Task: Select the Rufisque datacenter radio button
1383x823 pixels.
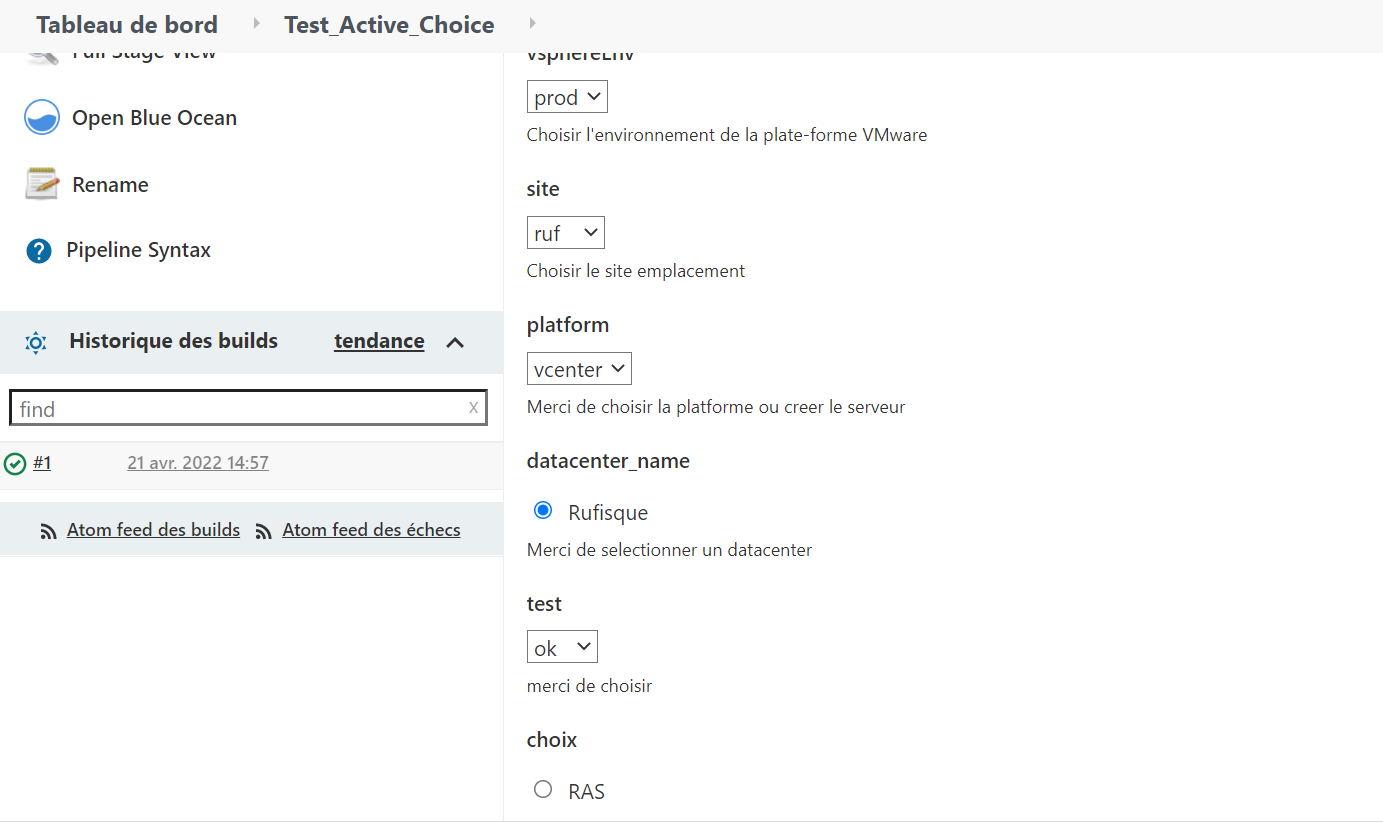Action: pyautogui.click(x=543, y=511)
